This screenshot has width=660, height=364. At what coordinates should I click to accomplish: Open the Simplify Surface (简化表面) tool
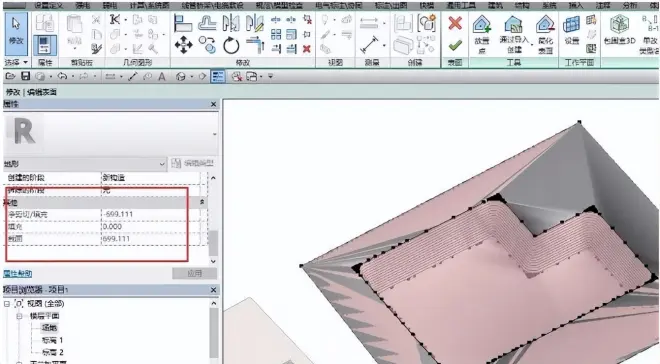(546, 34)
